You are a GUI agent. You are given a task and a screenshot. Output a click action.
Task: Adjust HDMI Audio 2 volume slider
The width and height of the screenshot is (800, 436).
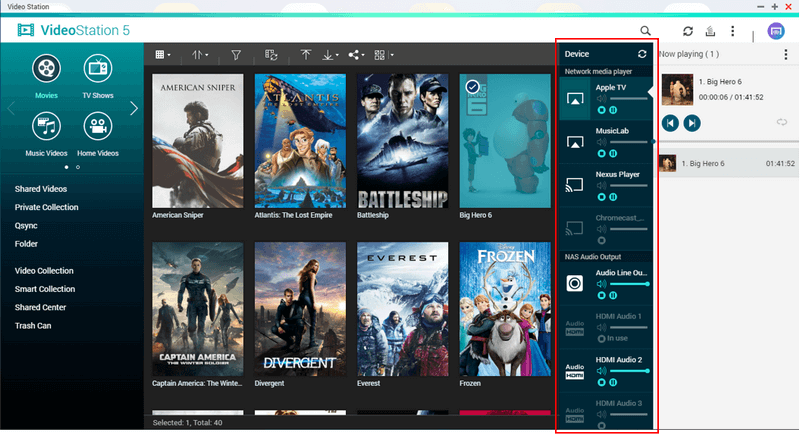tap(630, 371)
